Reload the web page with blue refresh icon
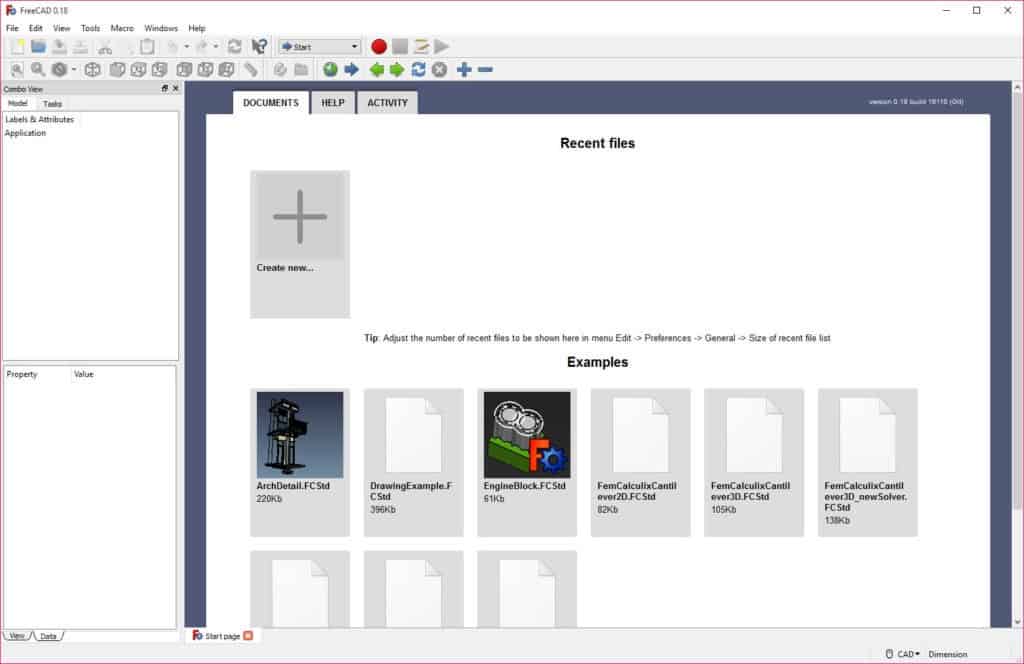 (419, 69)
